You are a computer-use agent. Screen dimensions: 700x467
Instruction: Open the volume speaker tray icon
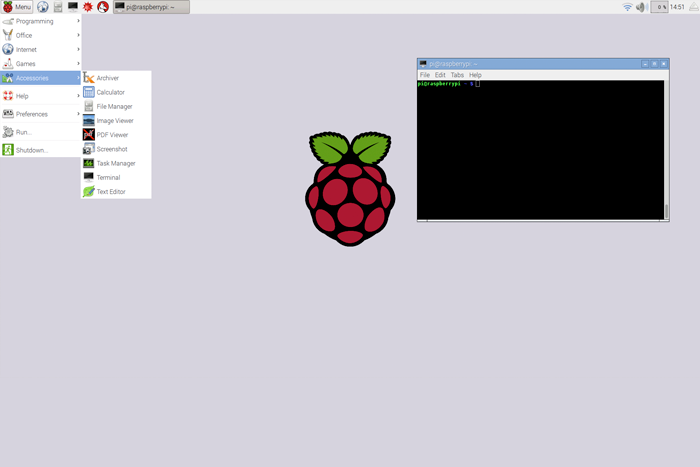click(x=642, y=7)
